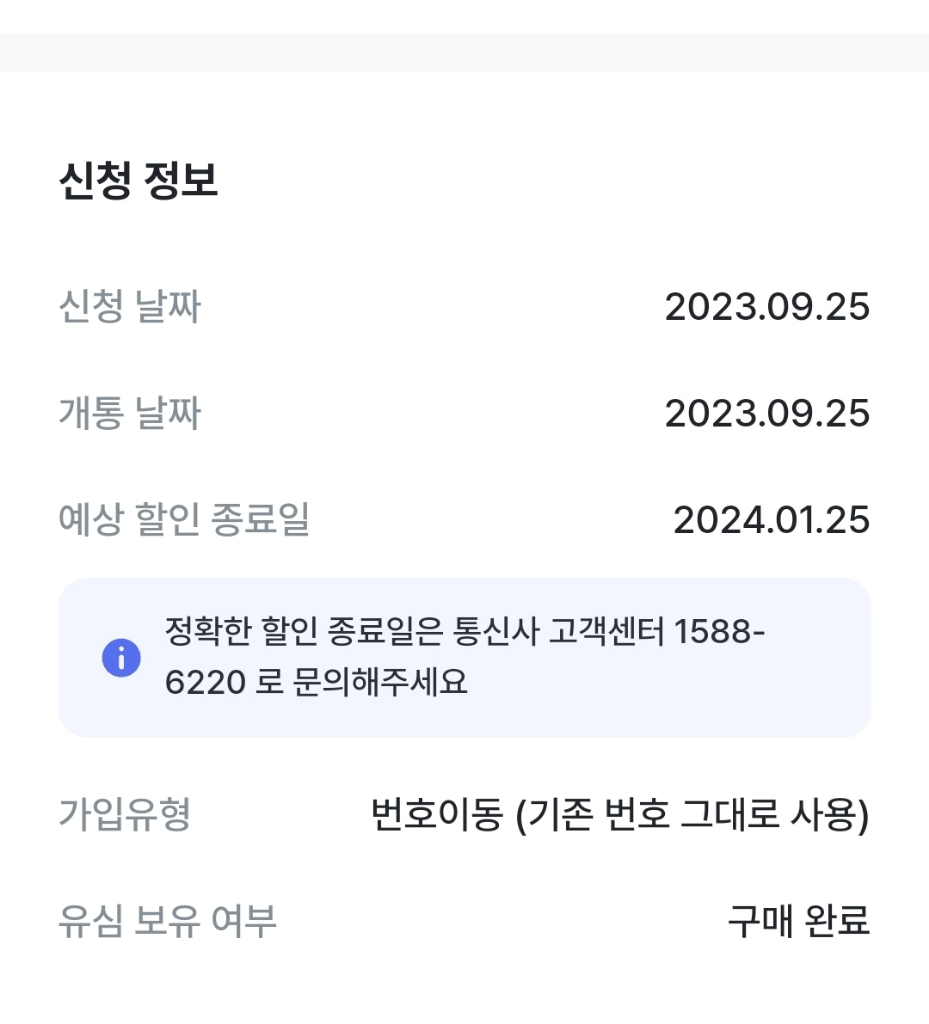Click the 2024.01.25 discount end date
The width and height of the screenshot is (929, 1024).
click(x=771, y=521)
